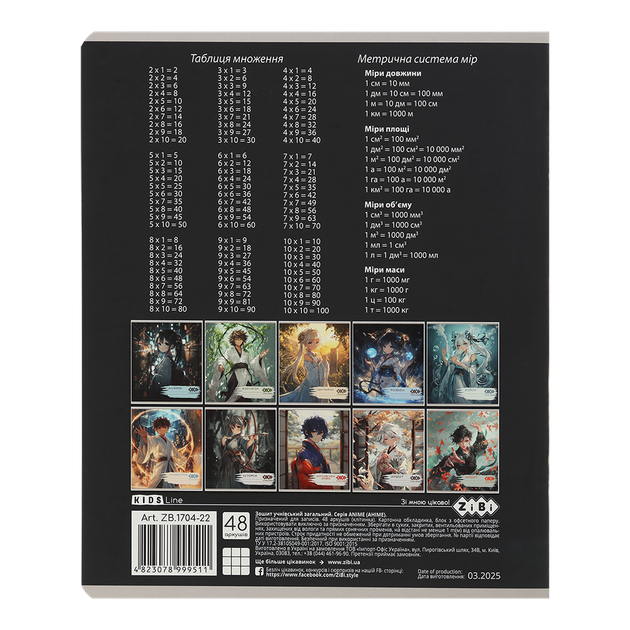
Task: Click the equation '9 x 9 = 81'
Action: pos(235,302)
